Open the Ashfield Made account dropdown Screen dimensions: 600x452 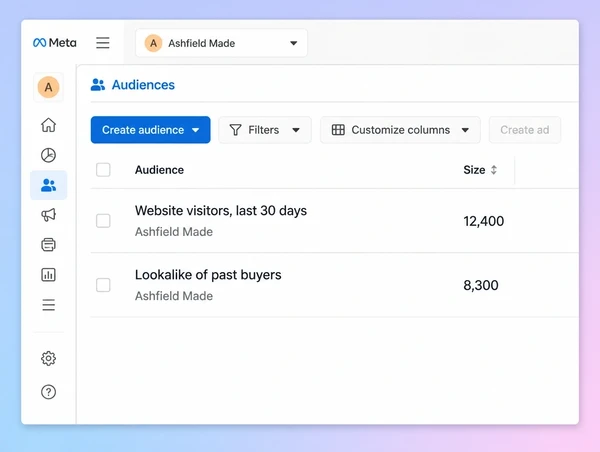[221, 43]
